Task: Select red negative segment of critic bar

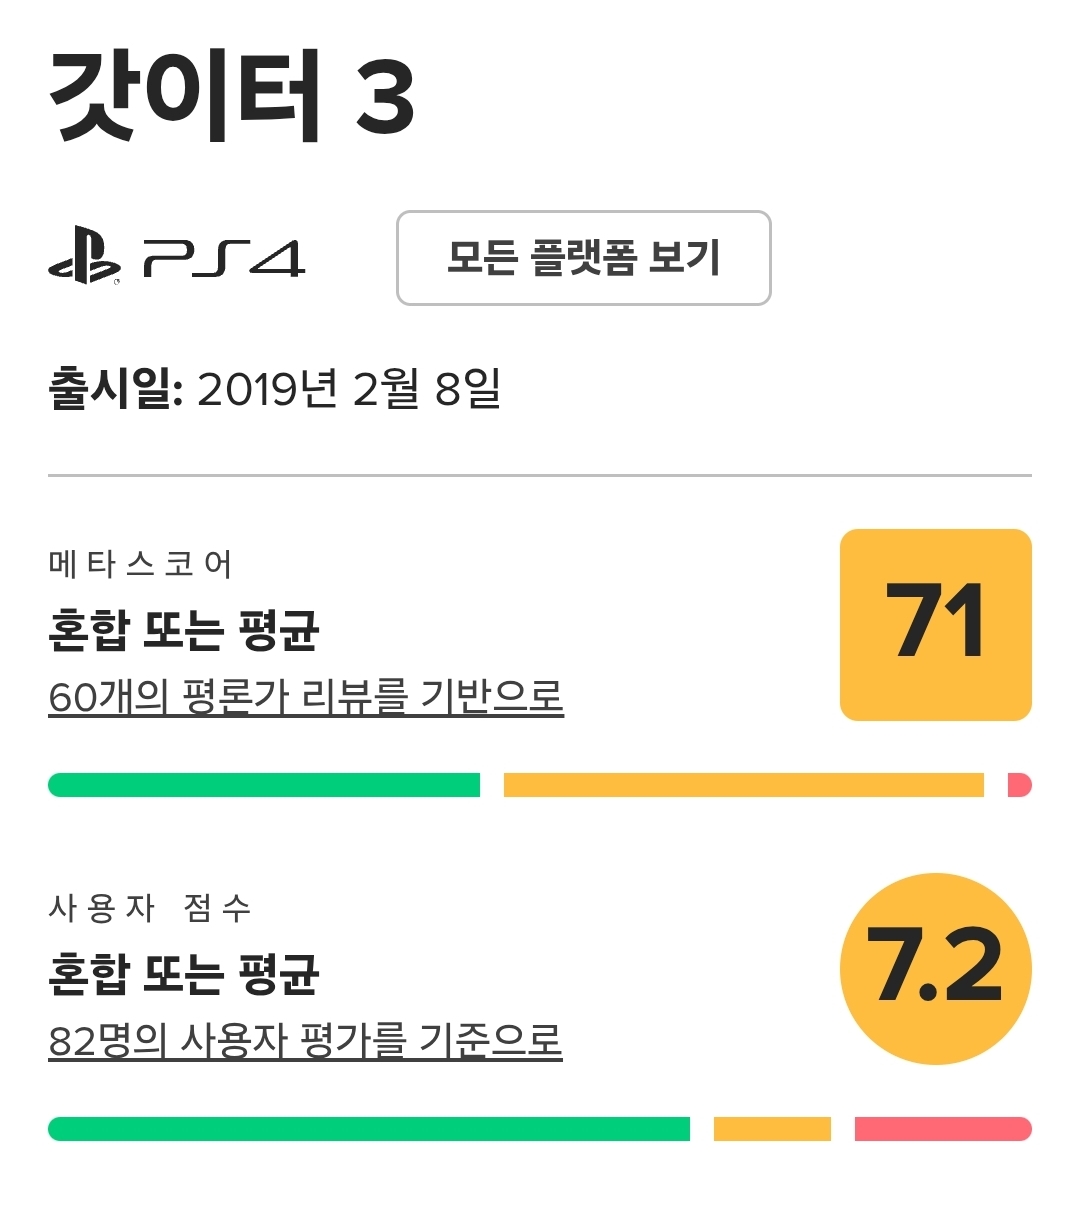Action: [x=1020, y=785]
